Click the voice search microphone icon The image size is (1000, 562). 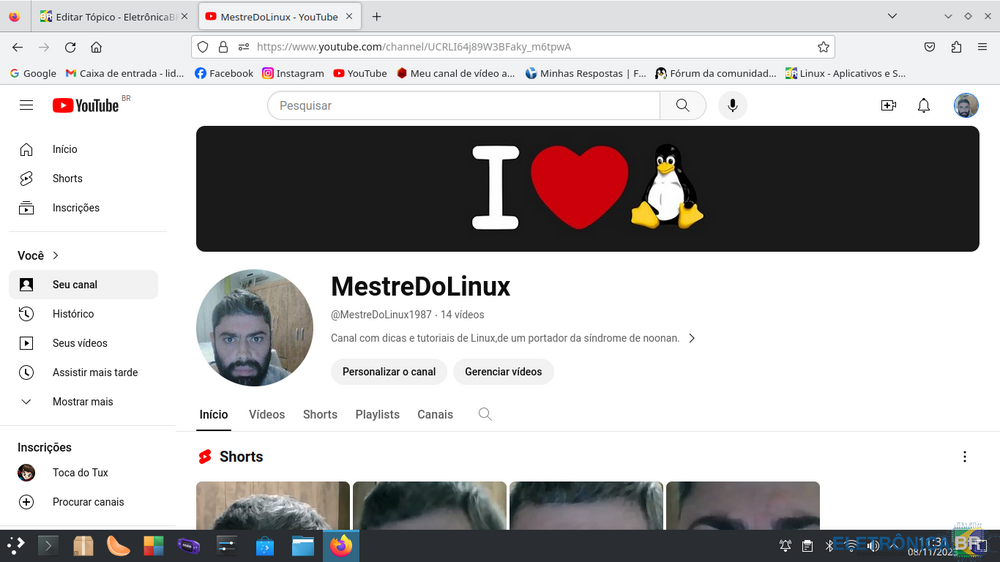coord(733,105)
